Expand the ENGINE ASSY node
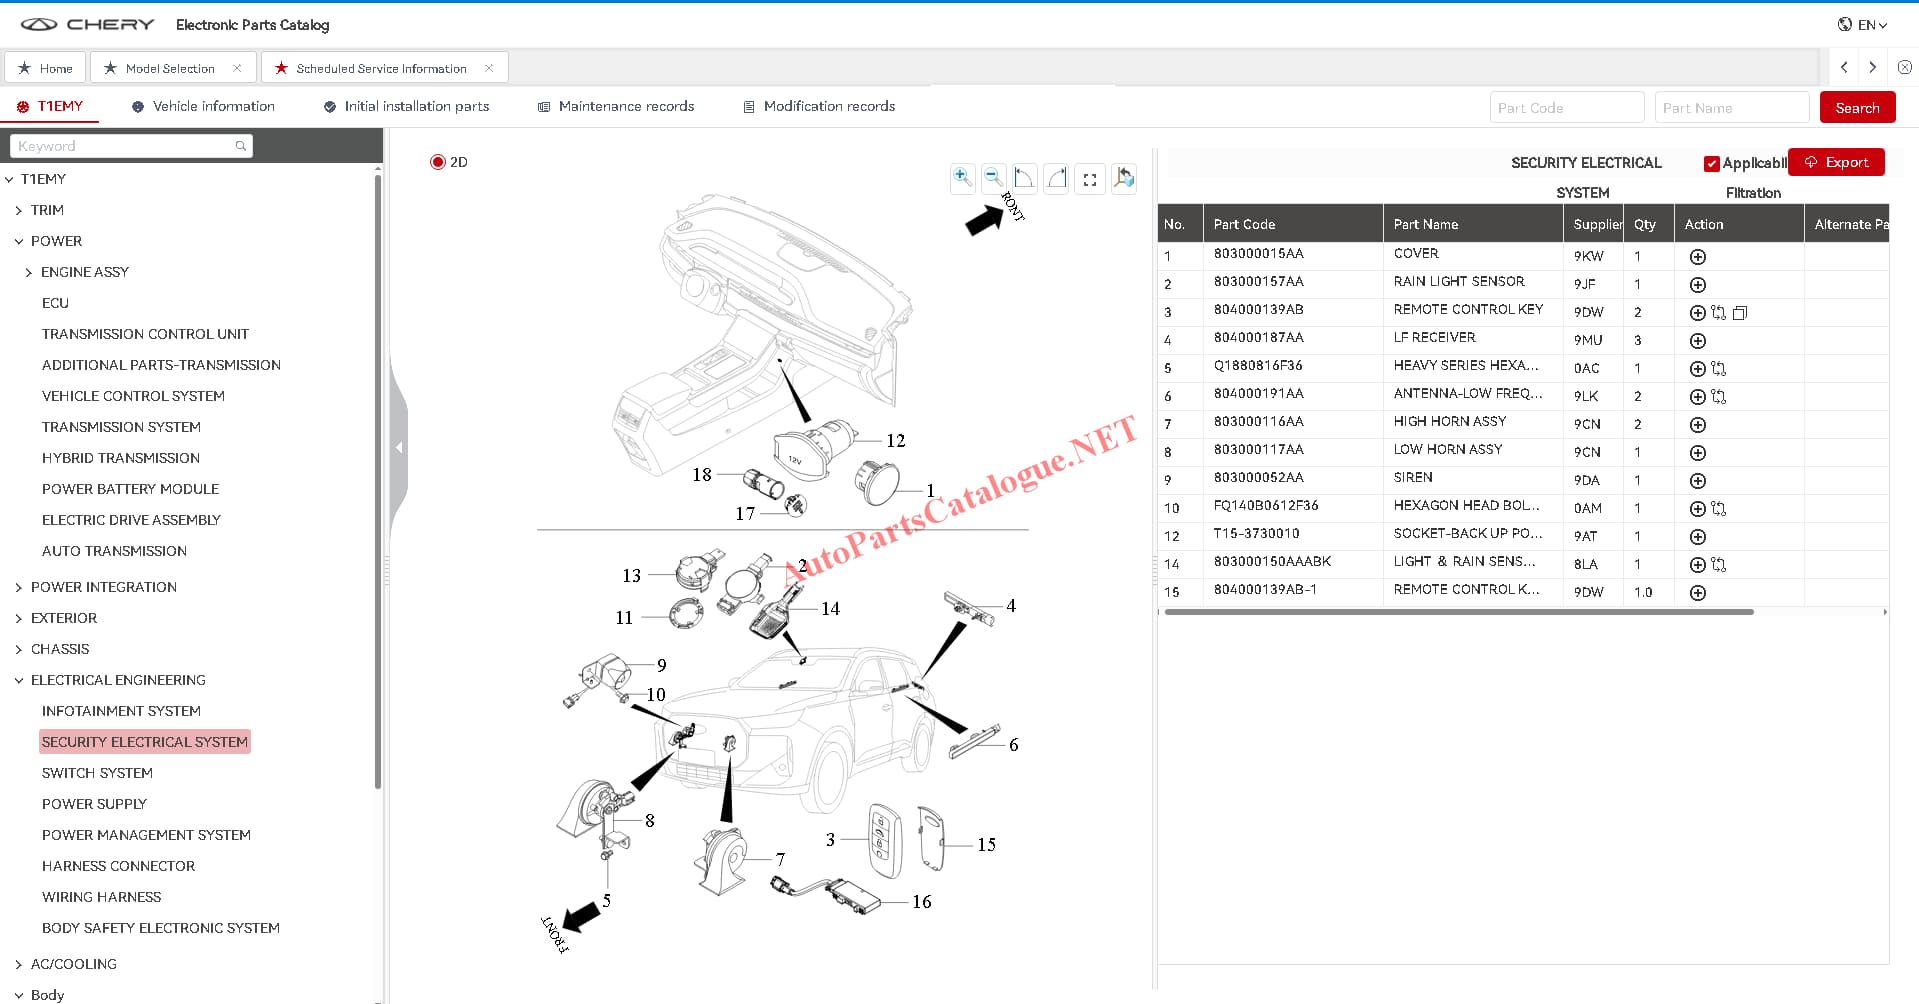Viewport: 1919px width, 1004px height. tap(29, 273)
